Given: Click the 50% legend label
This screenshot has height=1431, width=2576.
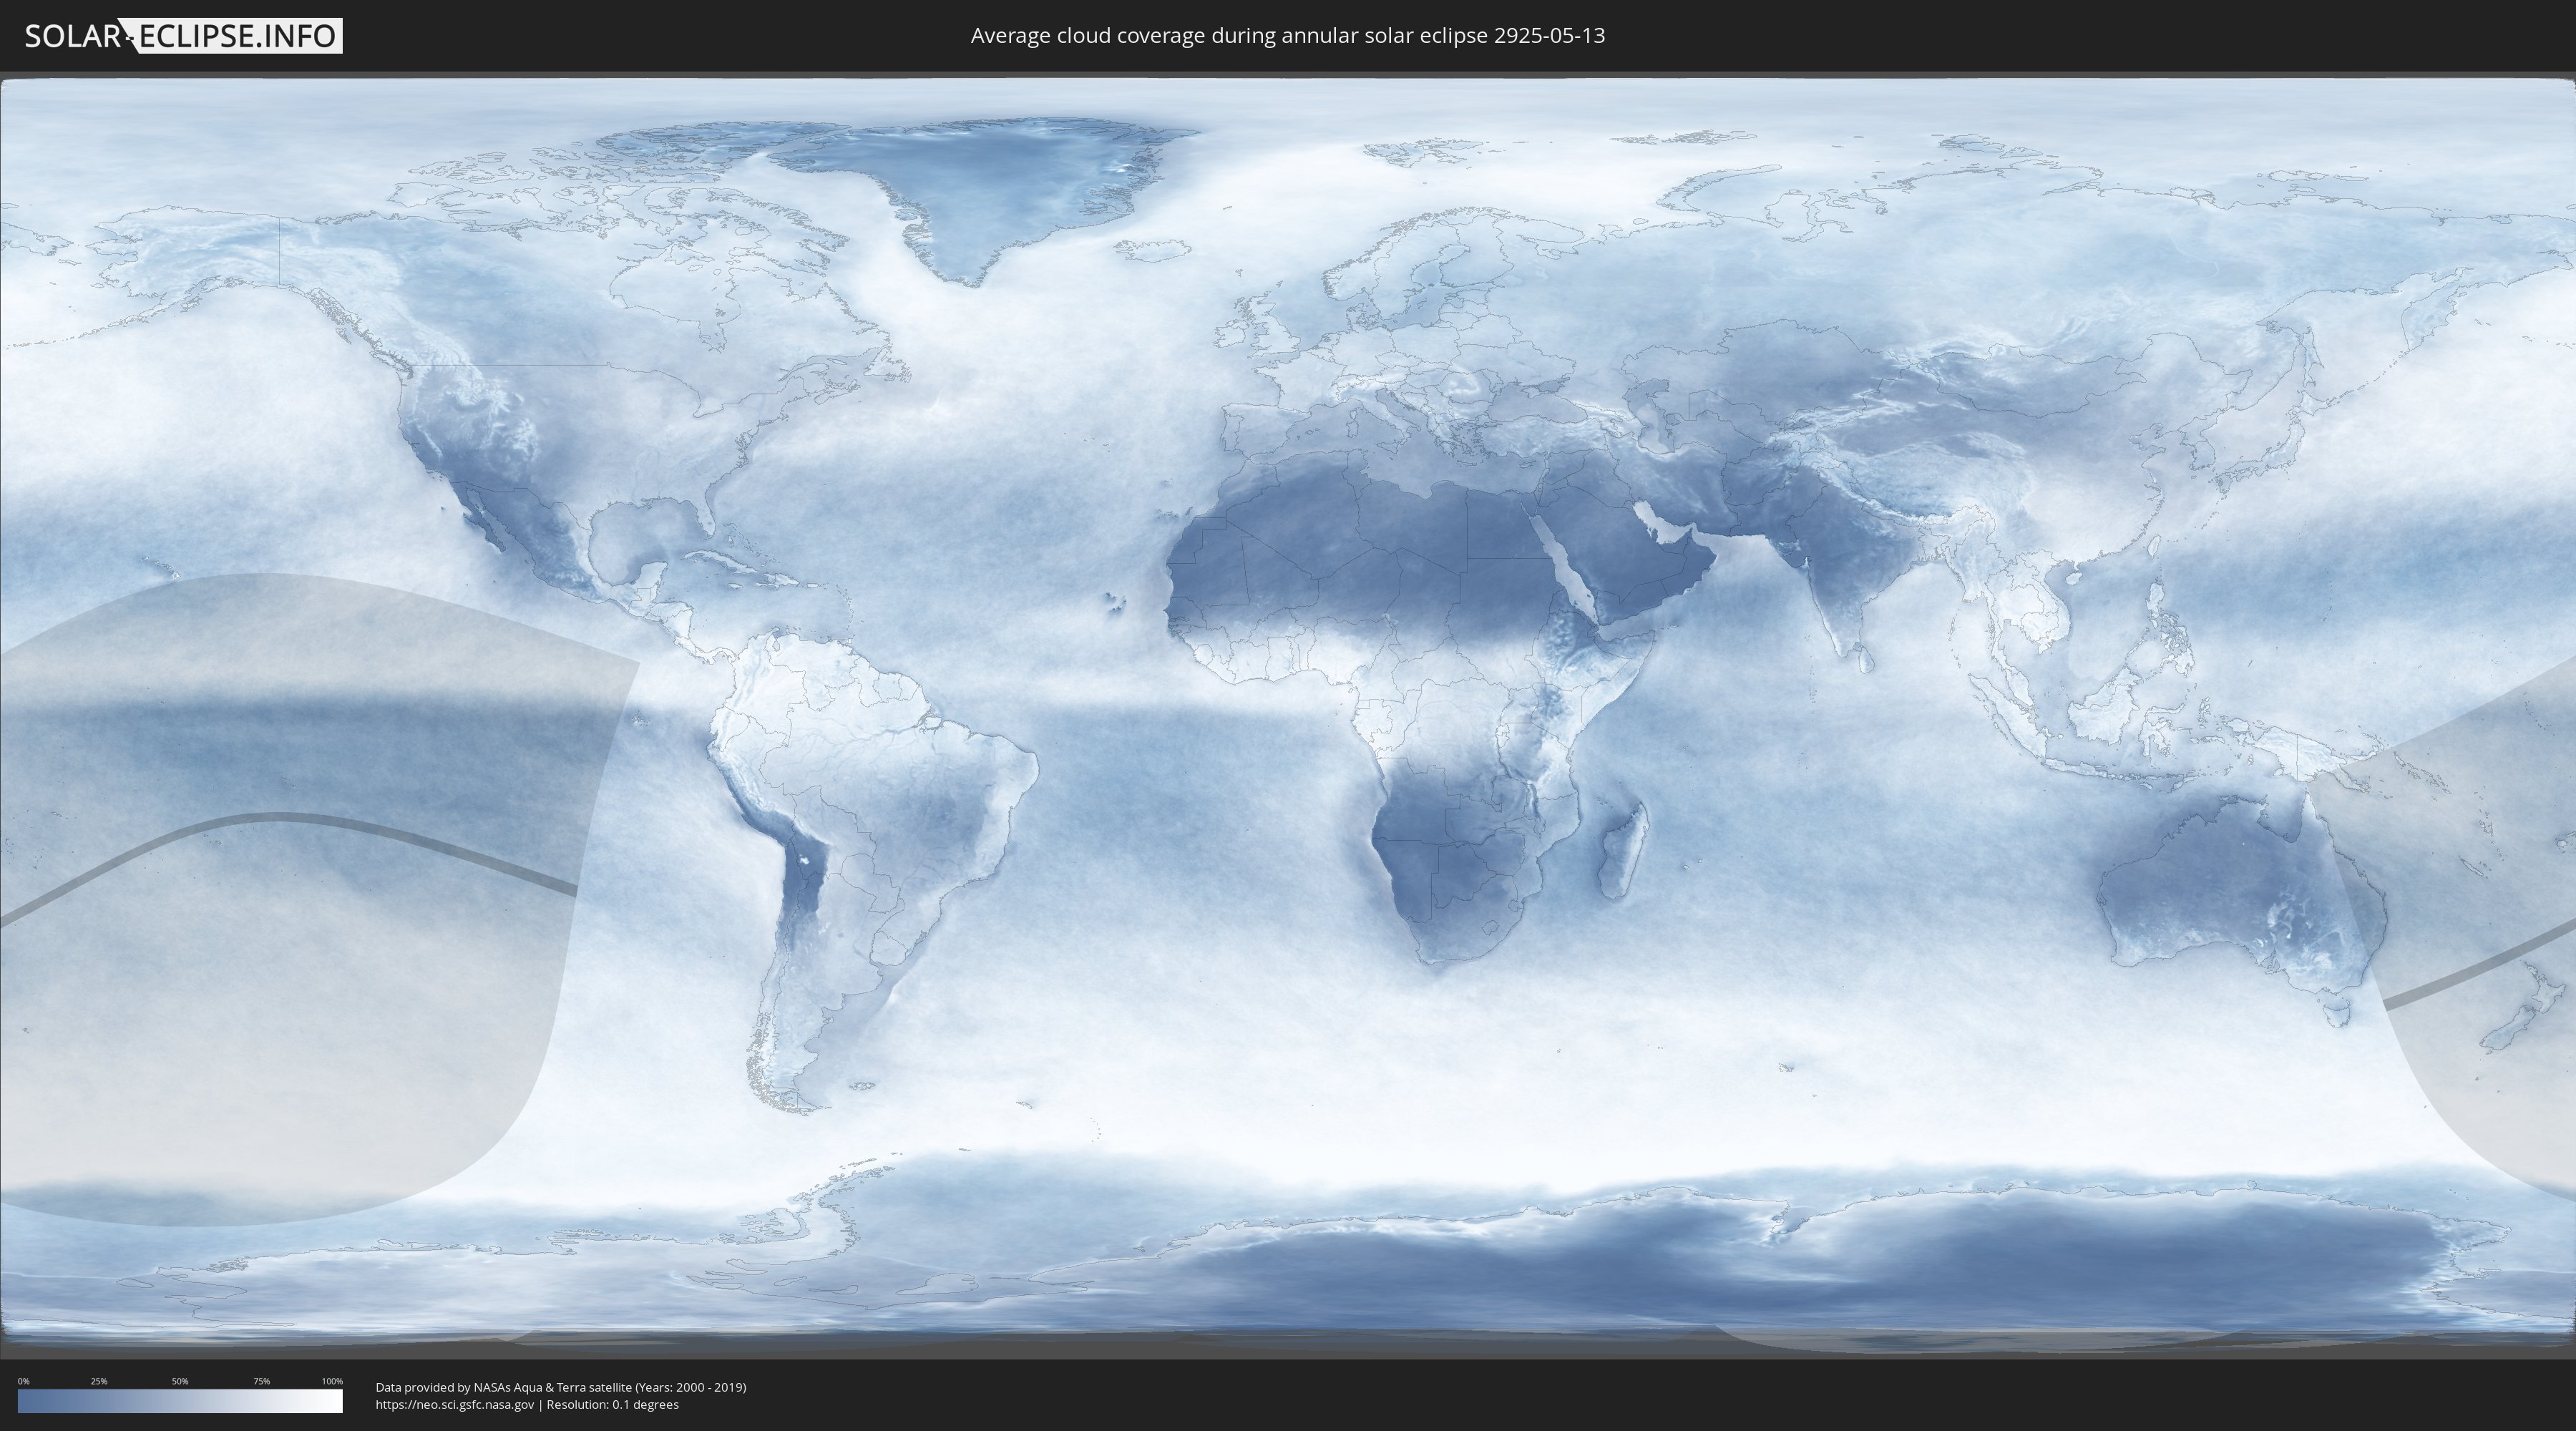Looking at the screenshot, I should coord(180,1381).
